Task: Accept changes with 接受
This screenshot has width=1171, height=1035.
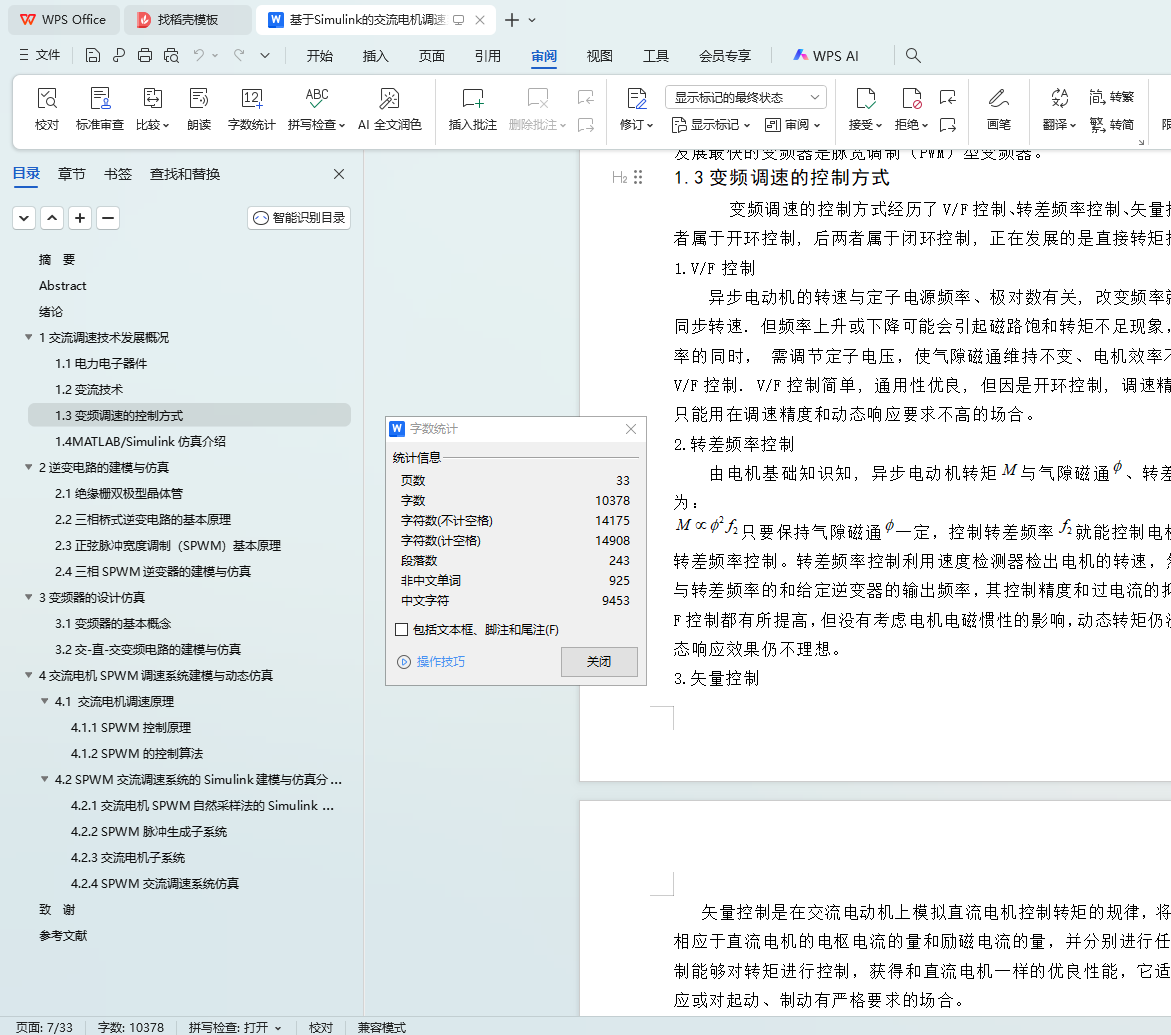Action: pos(866,109)
